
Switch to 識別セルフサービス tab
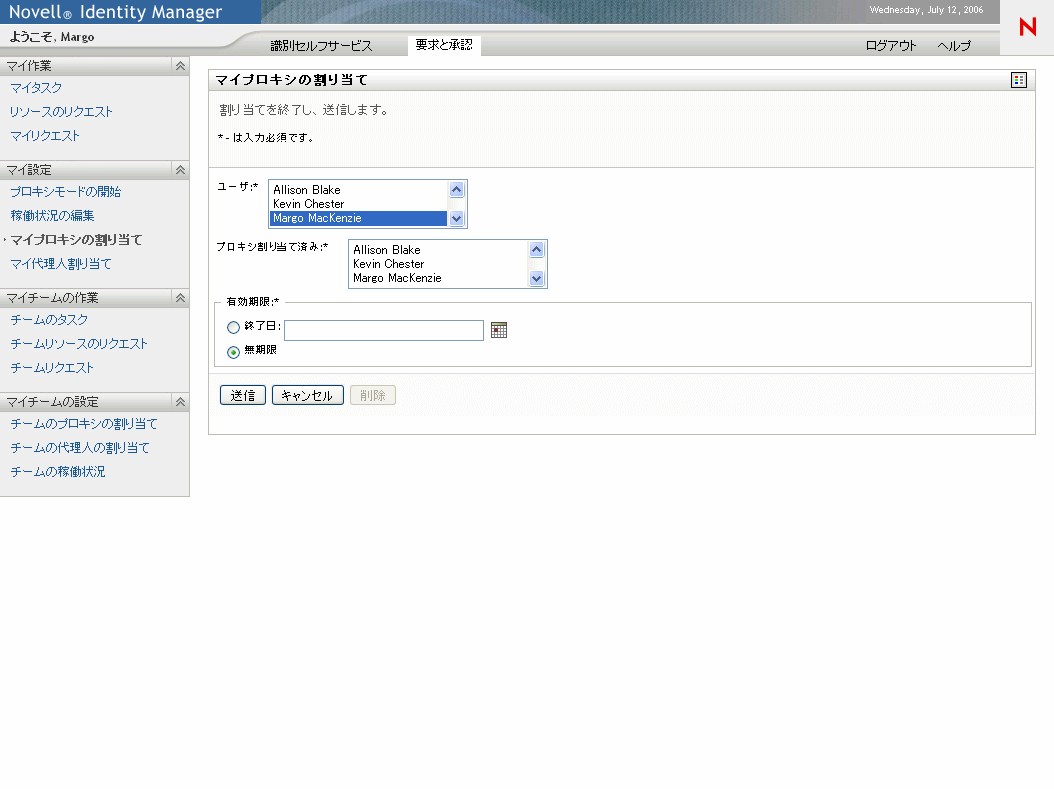pyautogui.click(x=321, y=46)
